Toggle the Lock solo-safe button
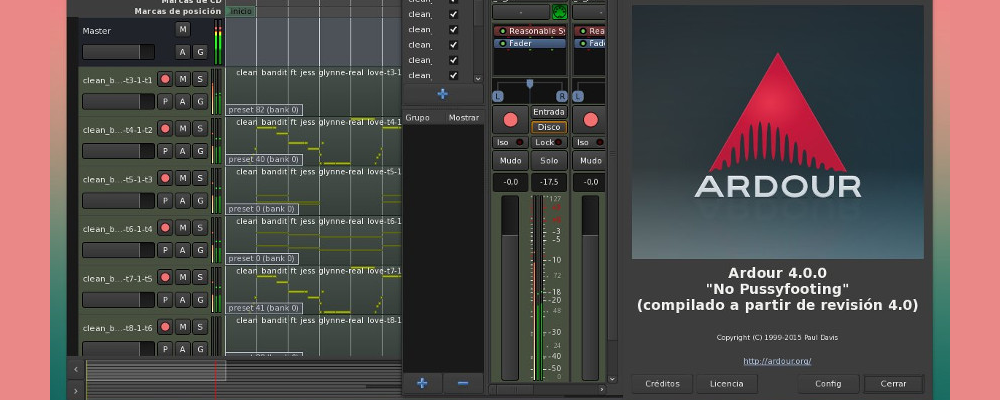1000x400 pixels. 549,142
